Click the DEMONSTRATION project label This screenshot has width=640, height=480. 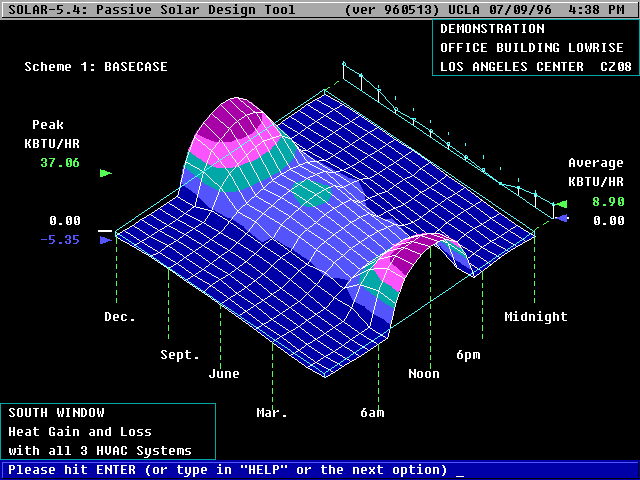pos(492,29)
